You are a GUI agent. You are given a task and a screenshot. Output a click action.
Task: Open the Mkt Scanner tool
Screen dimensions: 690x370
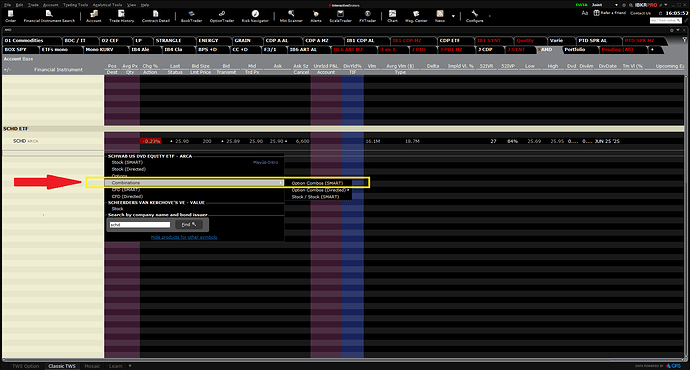[291, 16]
